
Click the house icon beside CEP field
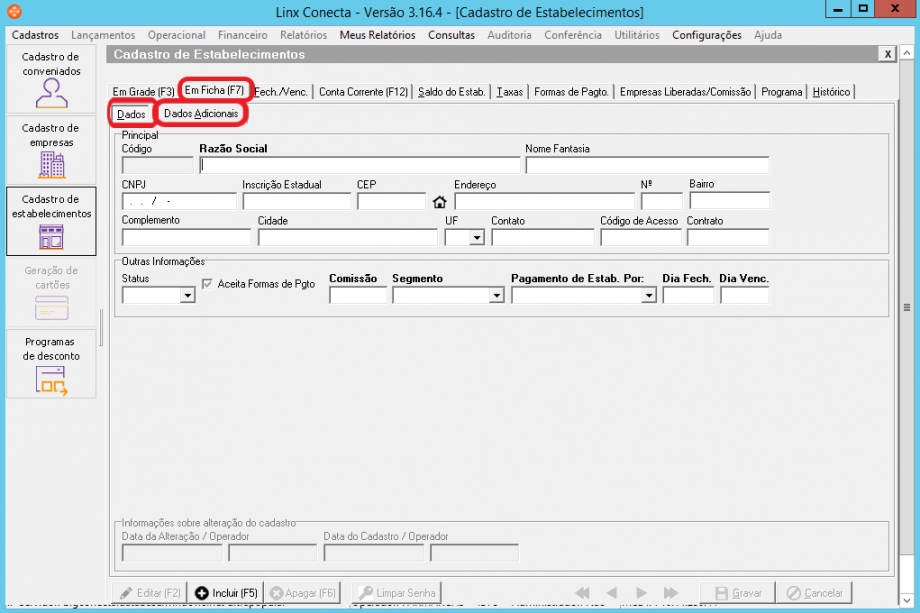click(439, 202)
